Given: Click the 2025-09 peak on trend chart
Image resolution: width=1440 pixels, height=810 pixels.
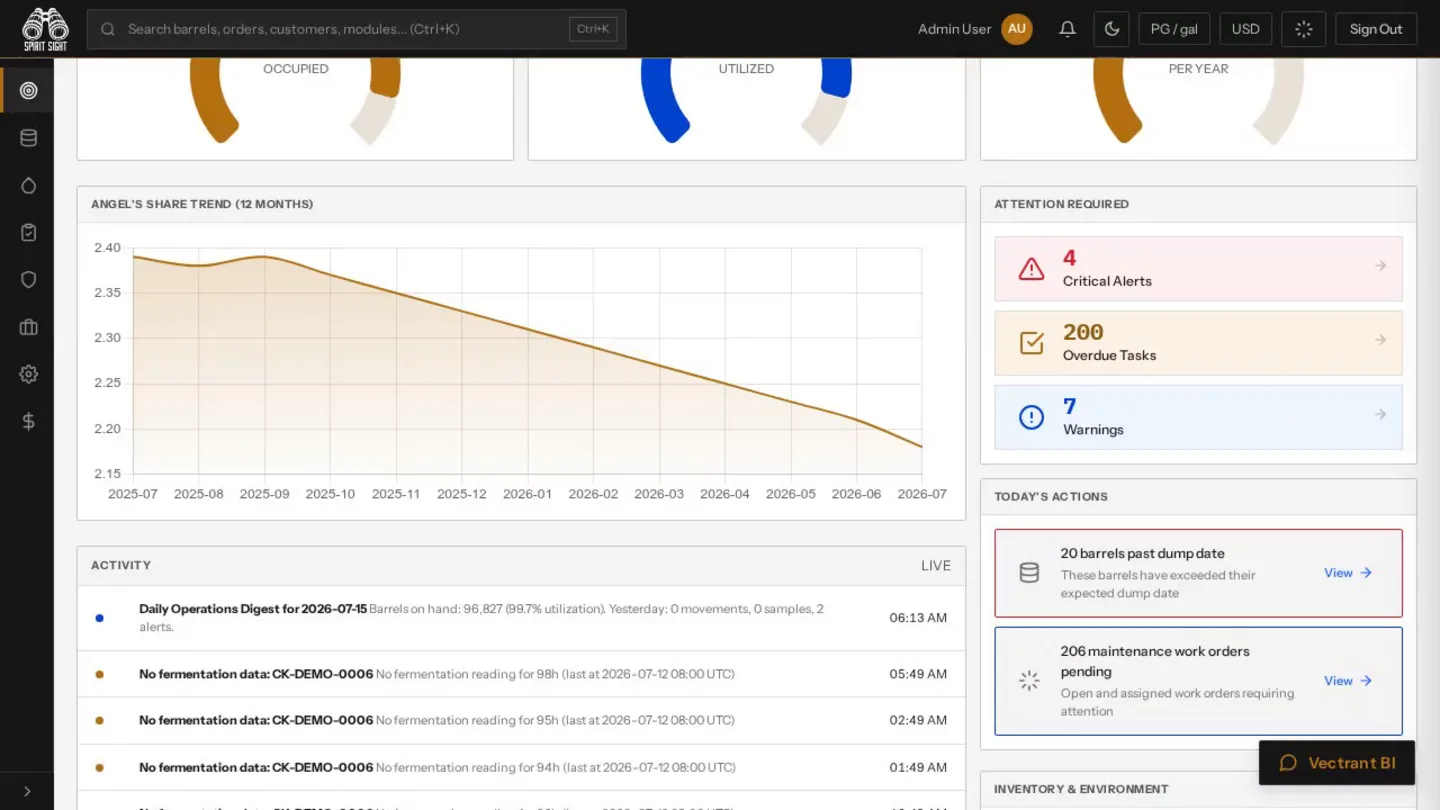Looking at the screenshot, I should click(x=264, y=257).
